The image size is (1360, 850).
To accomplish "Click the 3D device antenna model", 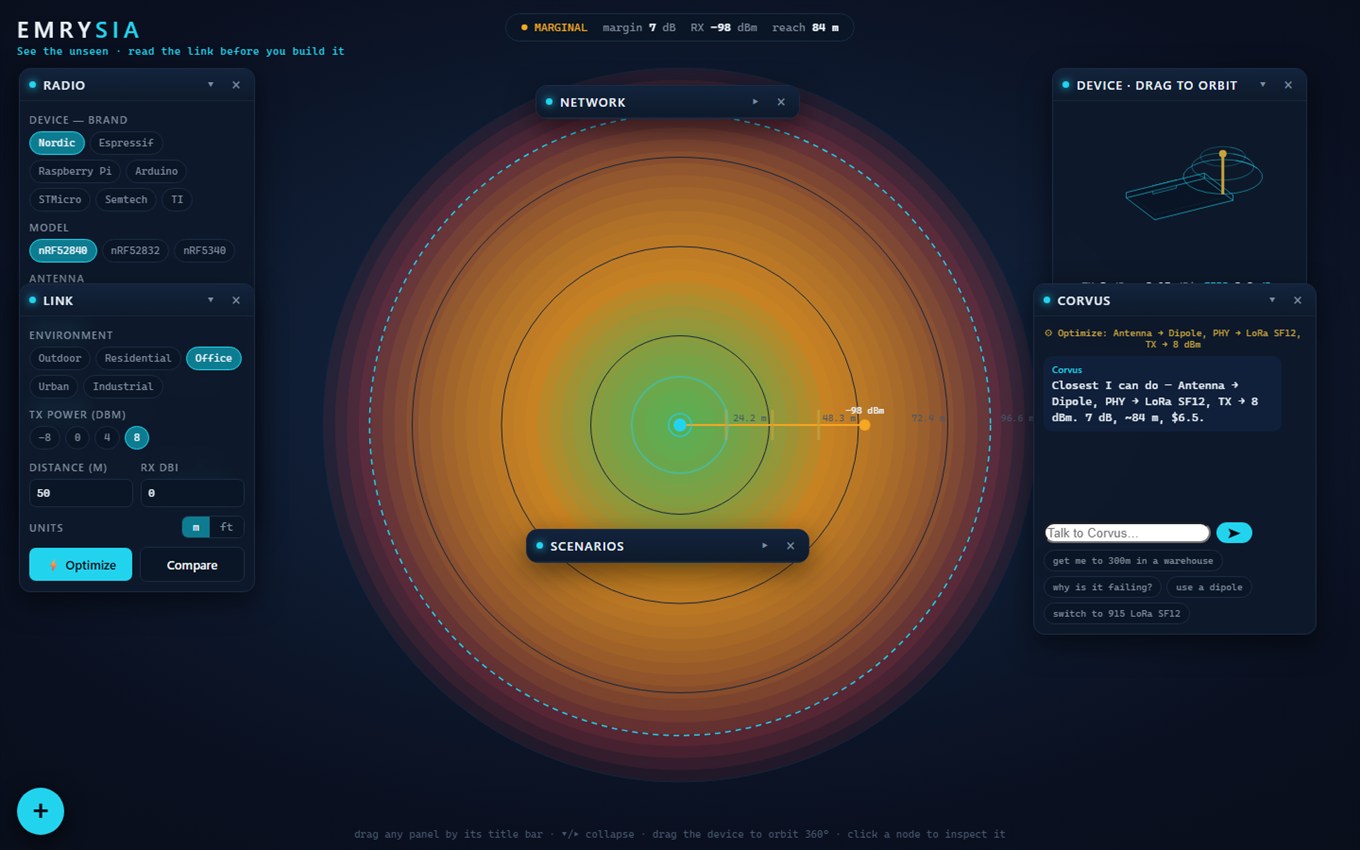I will pyautogui.click(x=1195, y=185).
